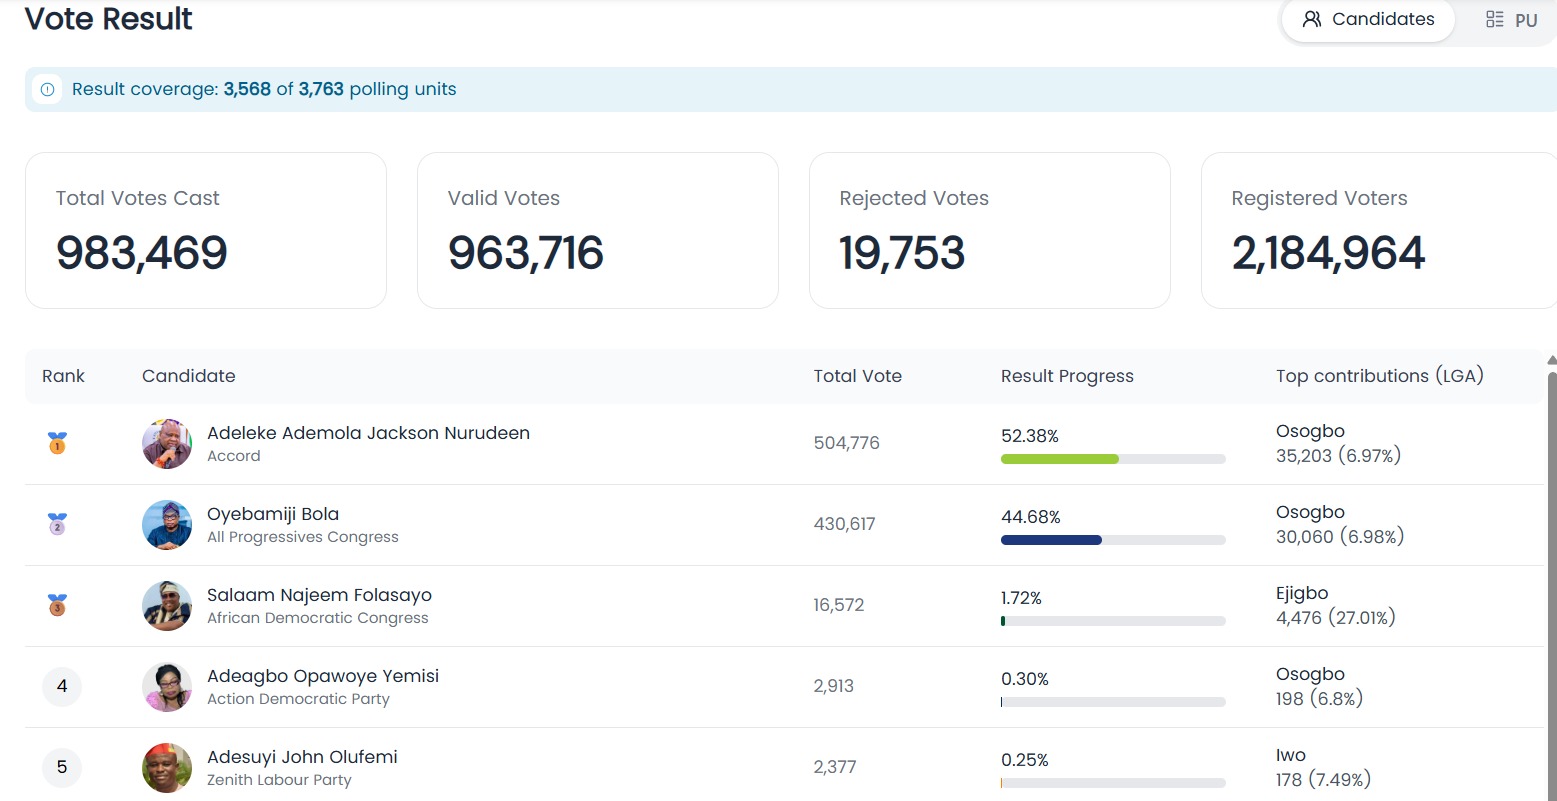Click the info icon beside Result coverage
The height and width of the screenshot is (801, 1557).
[47, 89]
